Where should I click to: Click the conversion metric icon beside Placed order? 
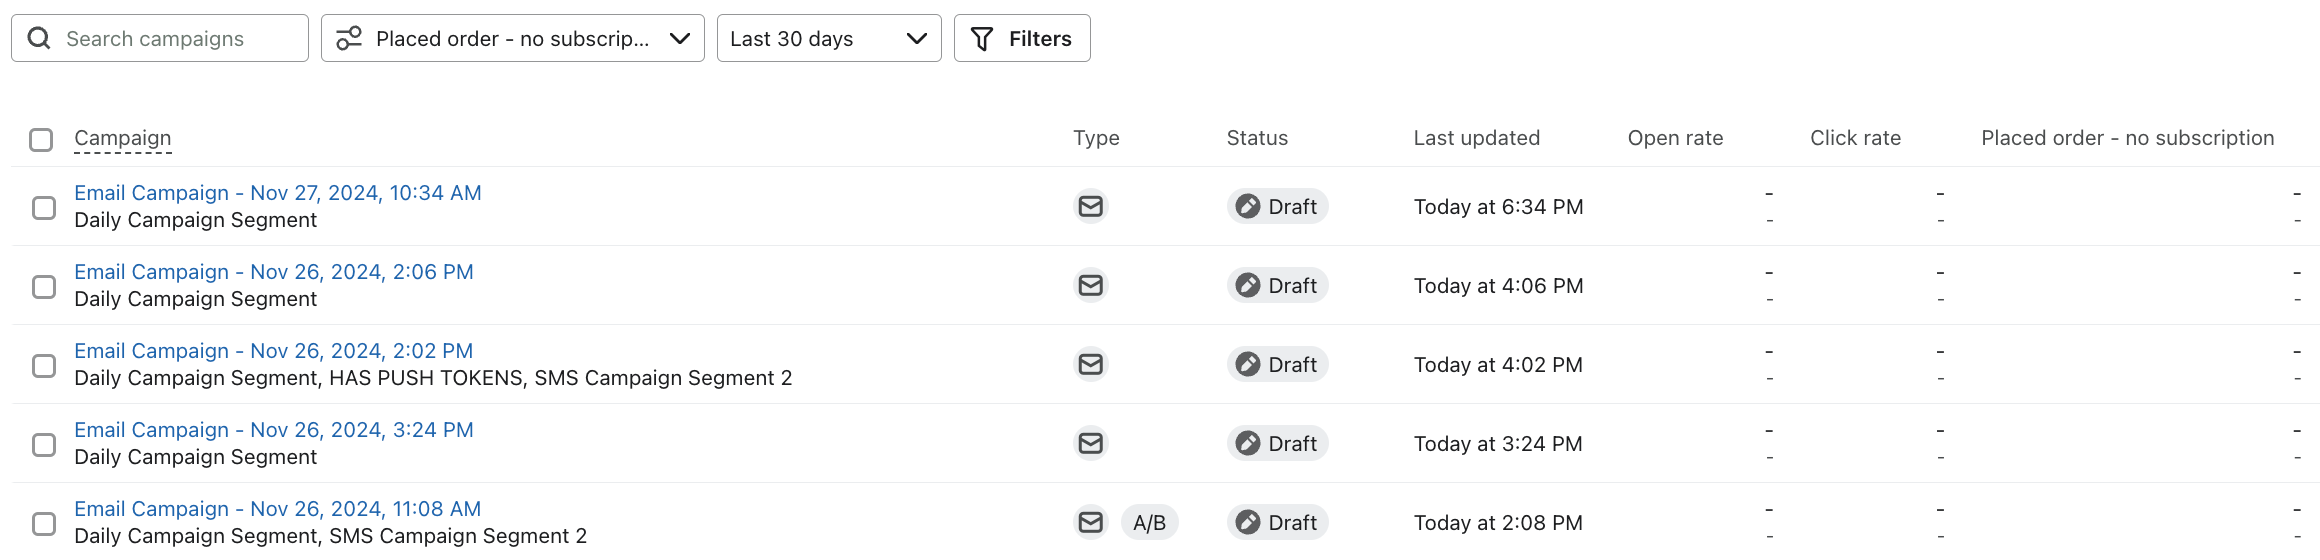click(x=349, y=39)
